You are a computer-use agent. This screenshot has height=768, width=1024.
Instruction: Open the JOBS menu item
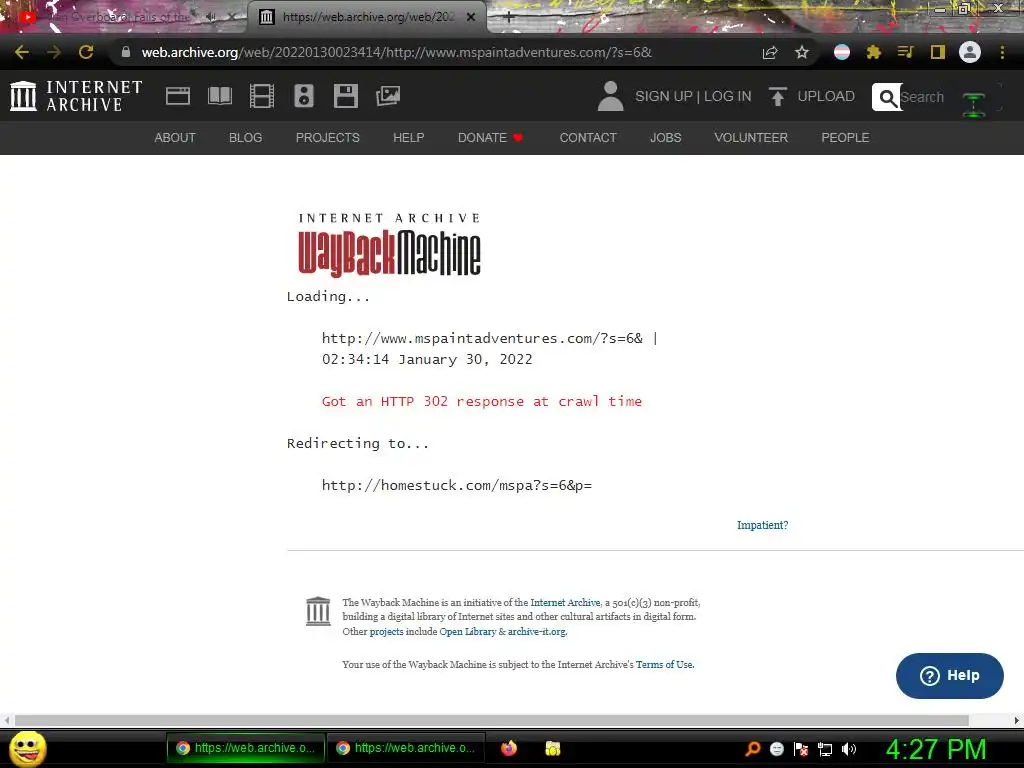pyautogui.click(x=665, y=138)
